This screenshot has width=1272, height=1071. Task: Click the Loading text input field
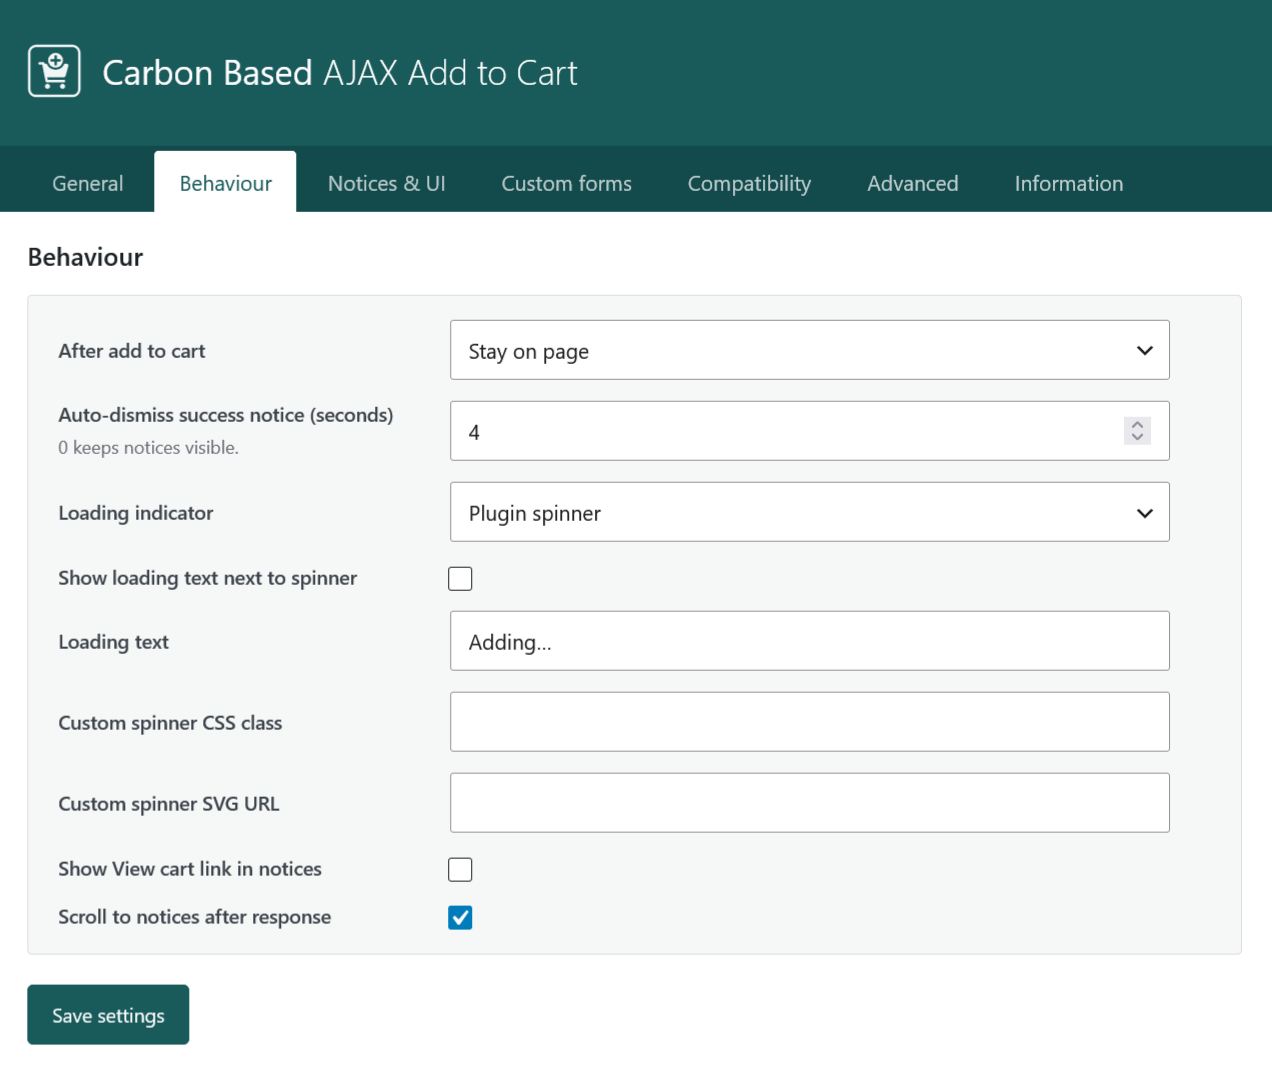[x=809, y=641]
